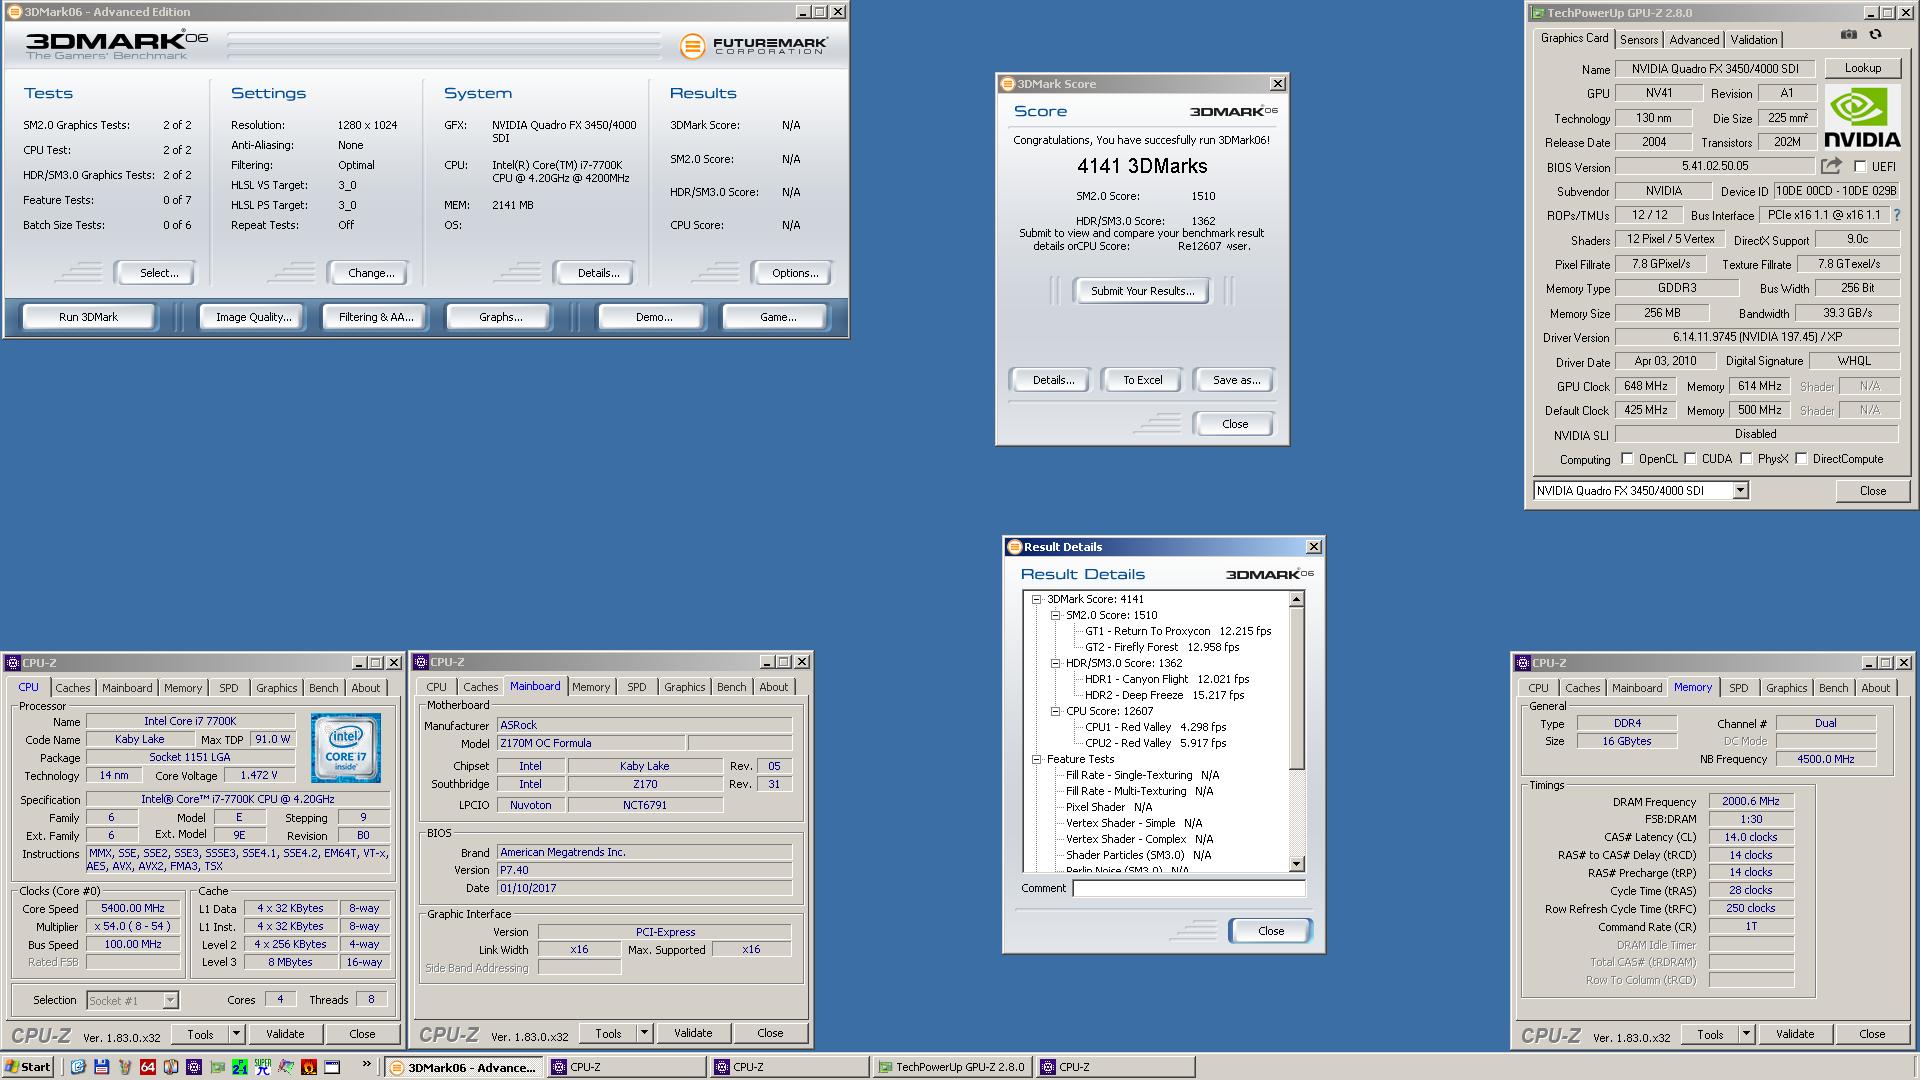Select GT1 - Return To Proxycon result row
1920x1080 pixels.
(1178, 632)
